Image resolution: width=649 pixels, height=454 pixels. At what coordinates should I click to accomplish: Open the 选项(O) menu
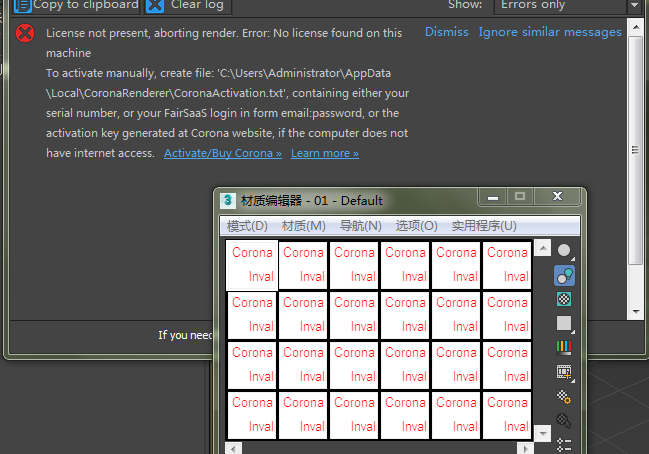click(416, 226)
